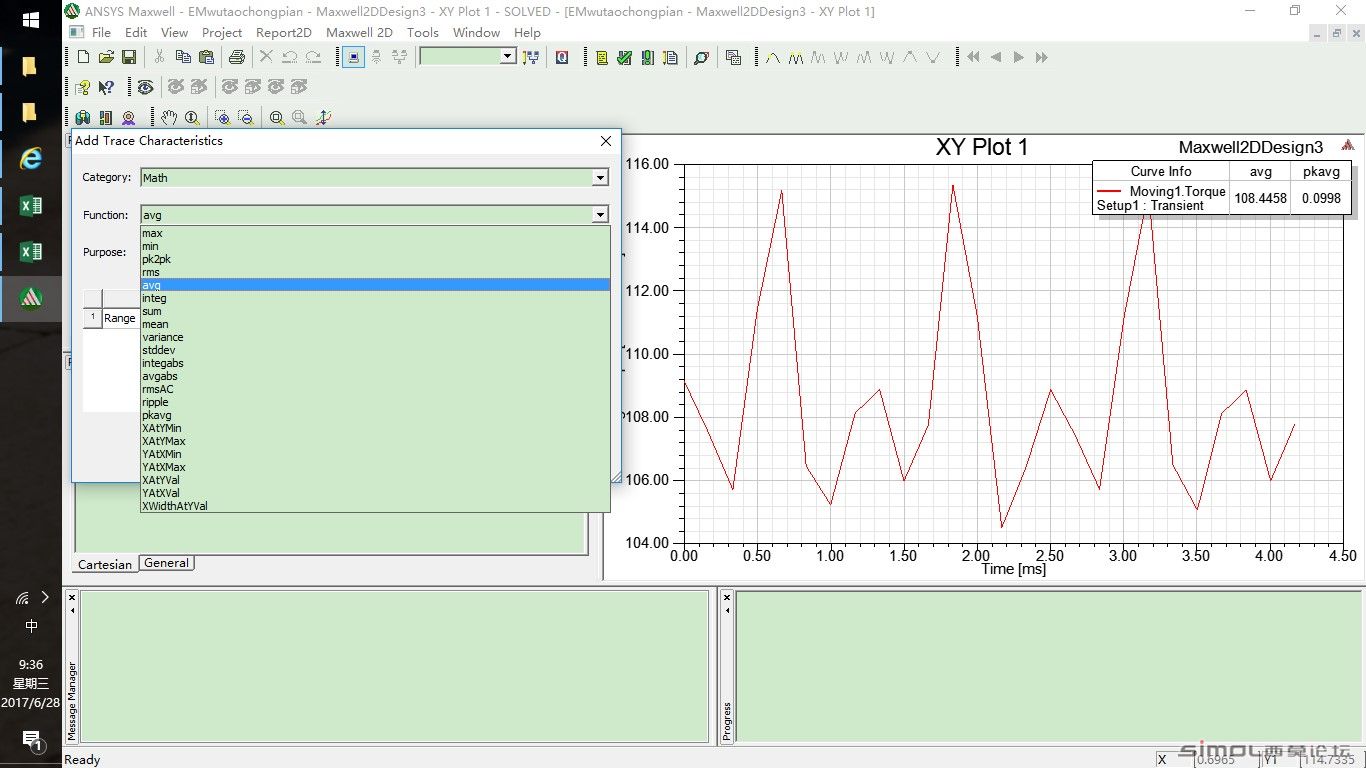Add maximum marker yellow peaks icon
Viewport: 1366px width, 768px height.
tap(796, 57)
